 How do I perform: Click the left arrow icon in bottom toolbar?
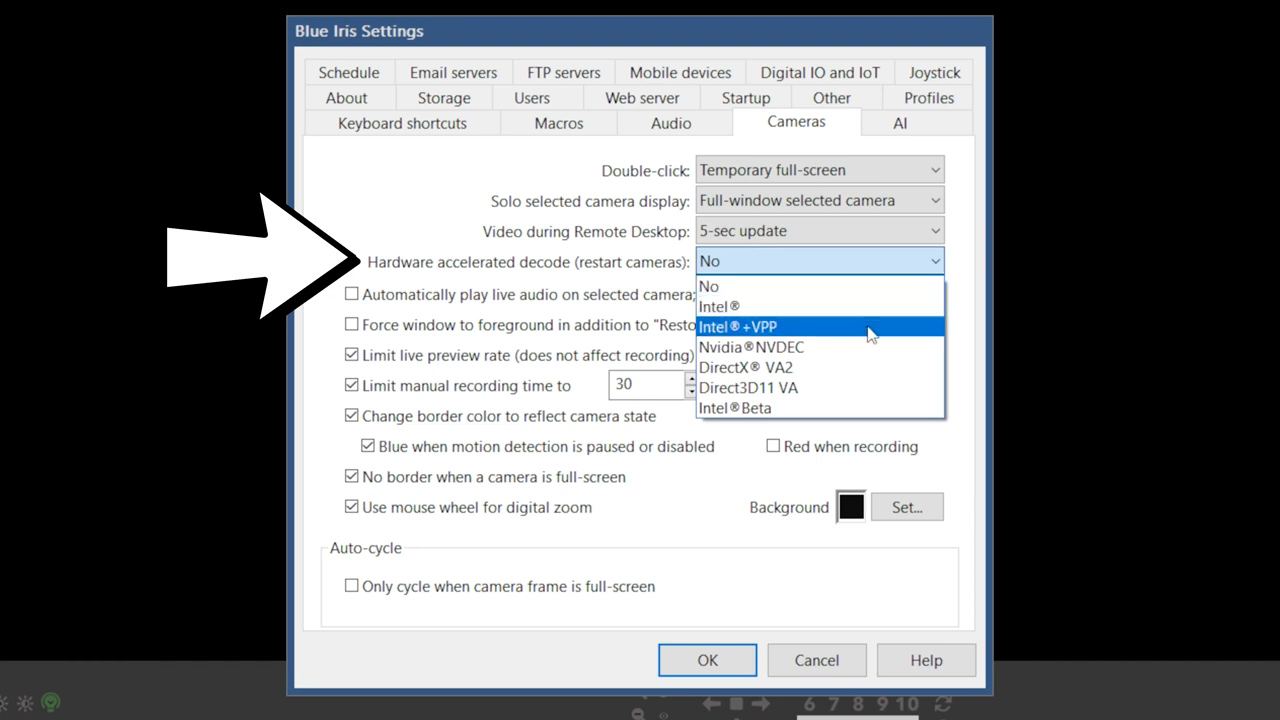pyautogui.click(x=711, y=704)
